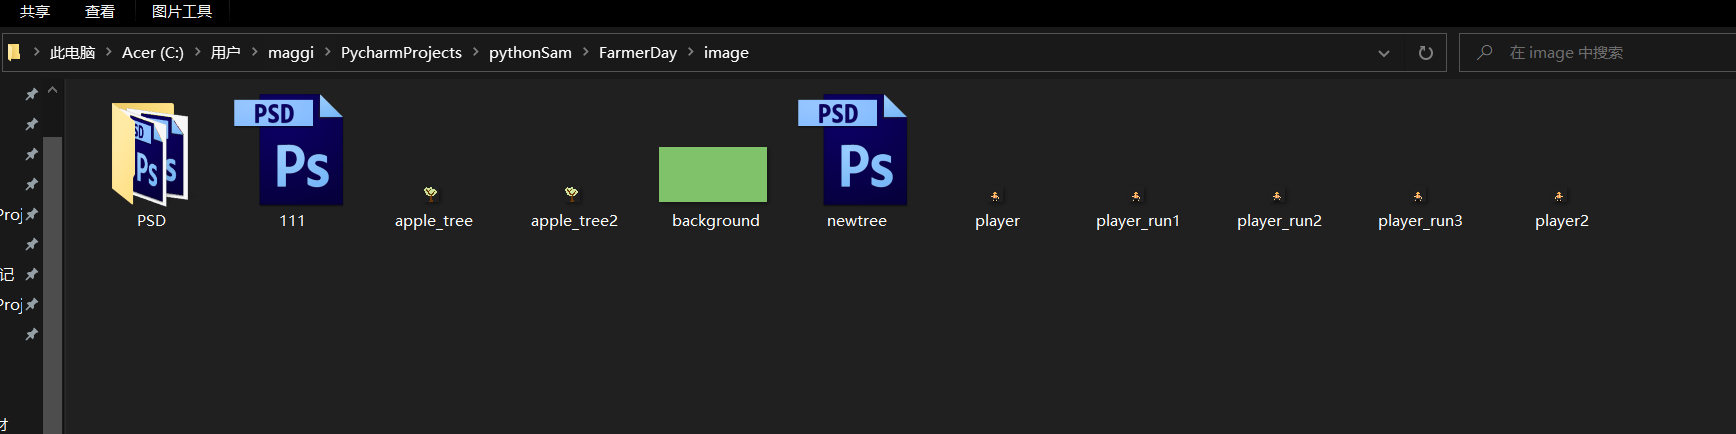
Task: Click the search box for image folder
Action: (1600, 53)
